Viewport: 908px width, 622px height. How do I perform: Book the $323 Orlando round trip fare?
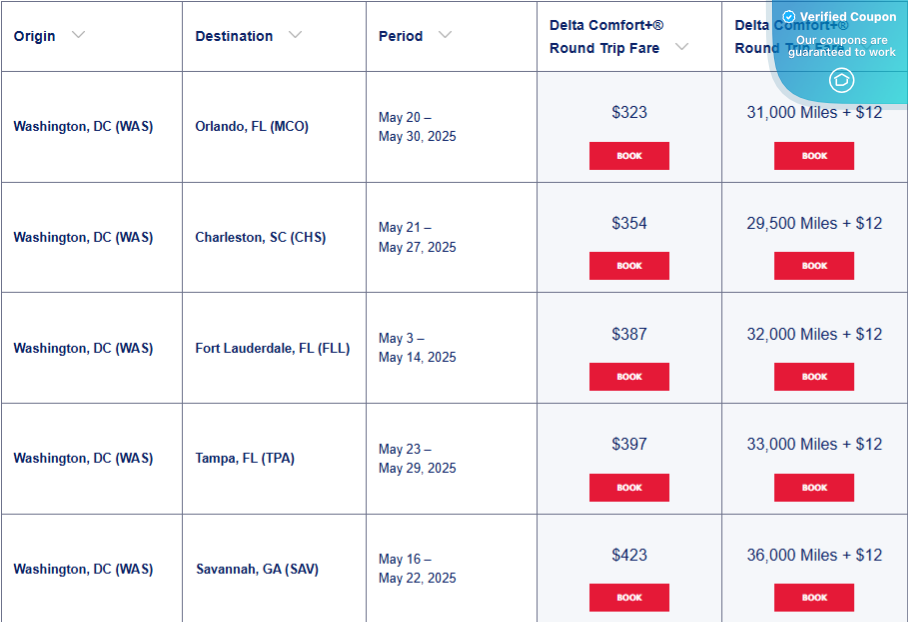click(x=629, y=155)
